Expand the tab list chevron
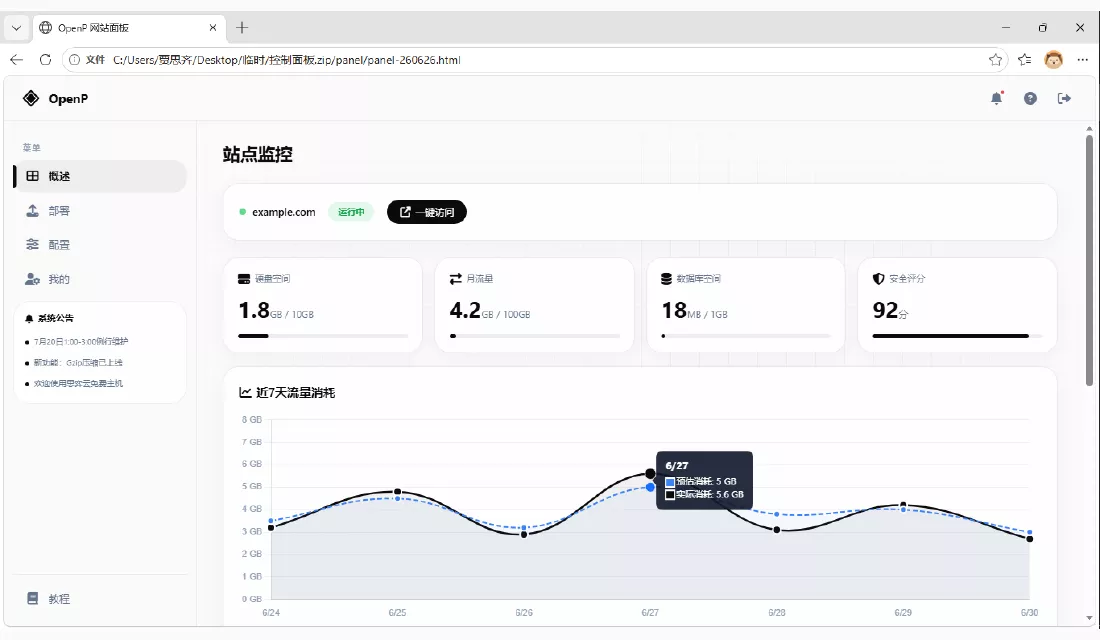The width and height of the screenshot is (1100, 640). point(16,28)
